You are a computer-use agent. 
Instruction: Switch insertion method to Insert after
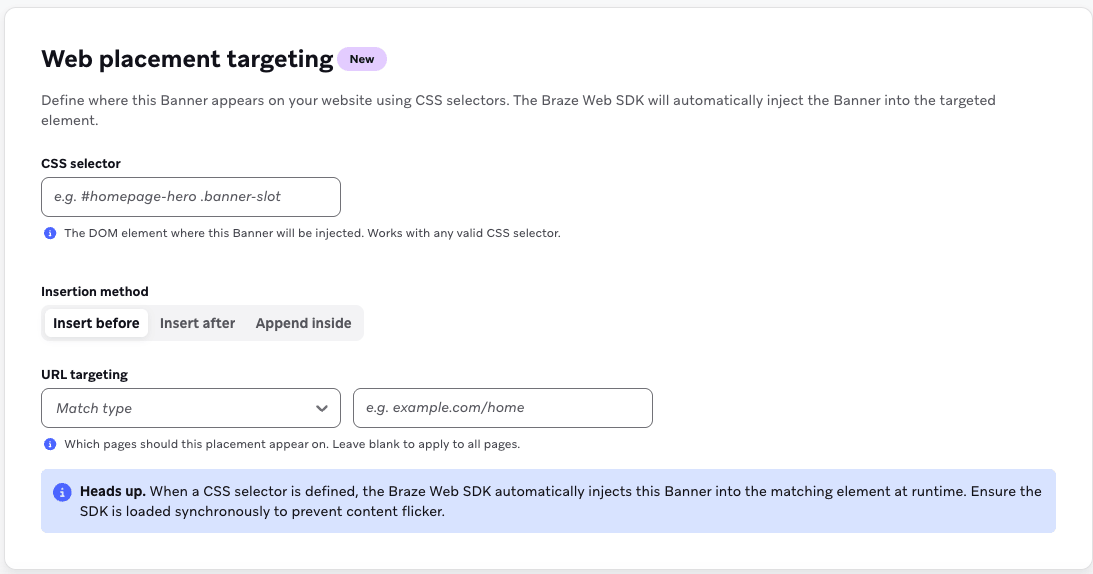pyautogui.click(x=197, y=323)
